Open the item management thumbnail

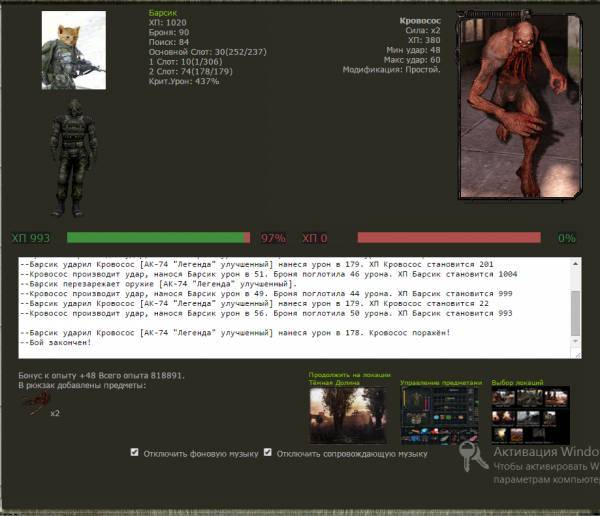point(439,415)
